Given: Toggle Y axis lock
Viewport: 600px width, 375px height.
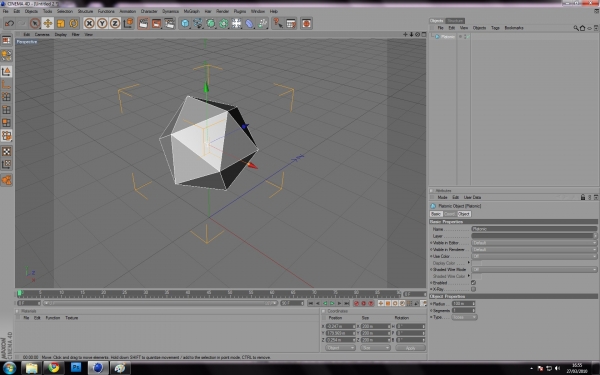Looking at the screenshot, I should (x=102, y=23).
